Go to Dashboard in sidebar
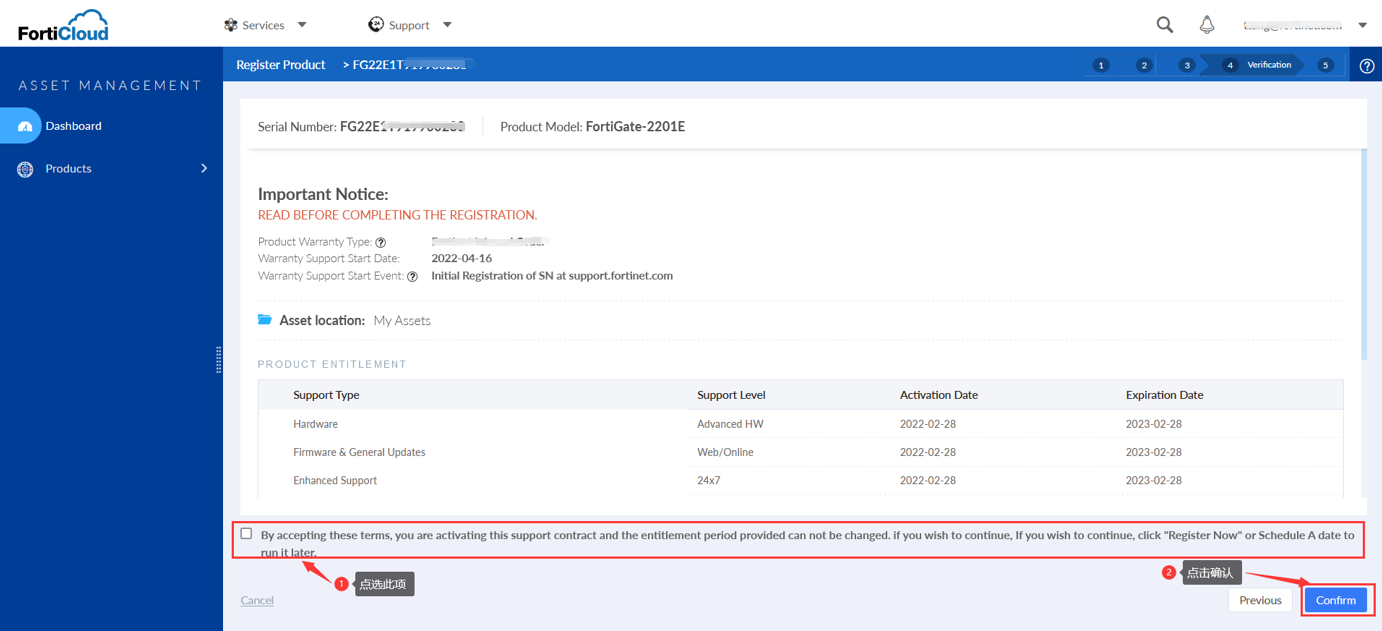 (x=73, y=126)
